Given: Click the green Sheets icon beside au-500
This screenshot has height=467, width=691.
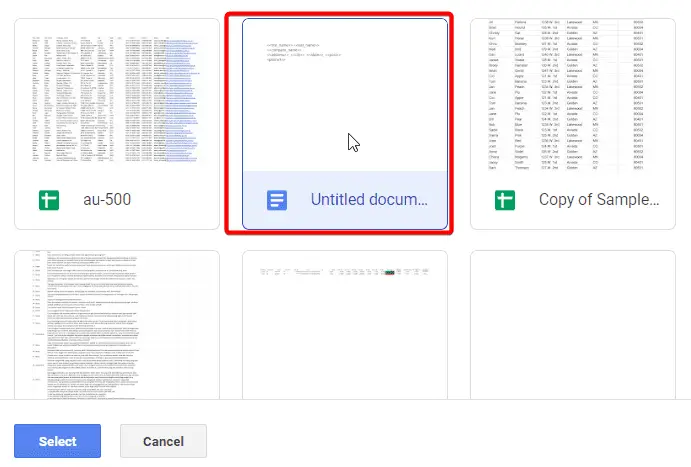Looking at the screenshot, I should (49, 200).
